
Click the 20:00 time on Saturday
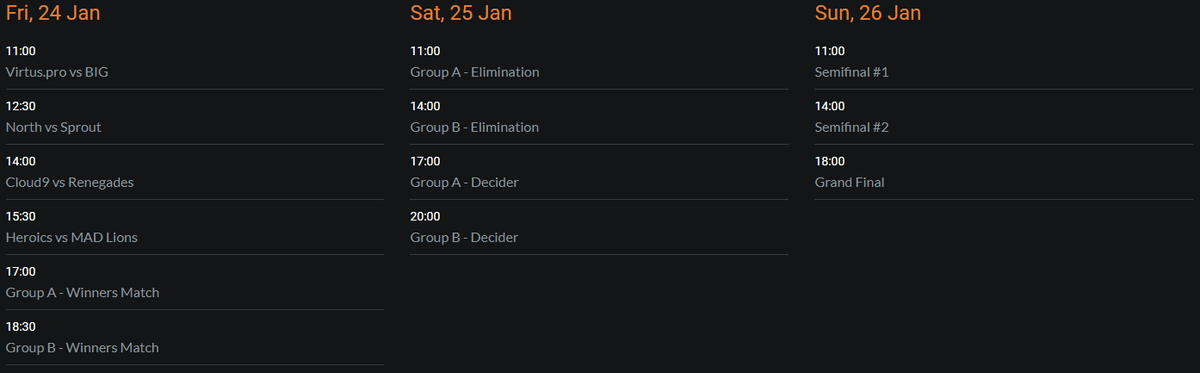pos(426,216)
